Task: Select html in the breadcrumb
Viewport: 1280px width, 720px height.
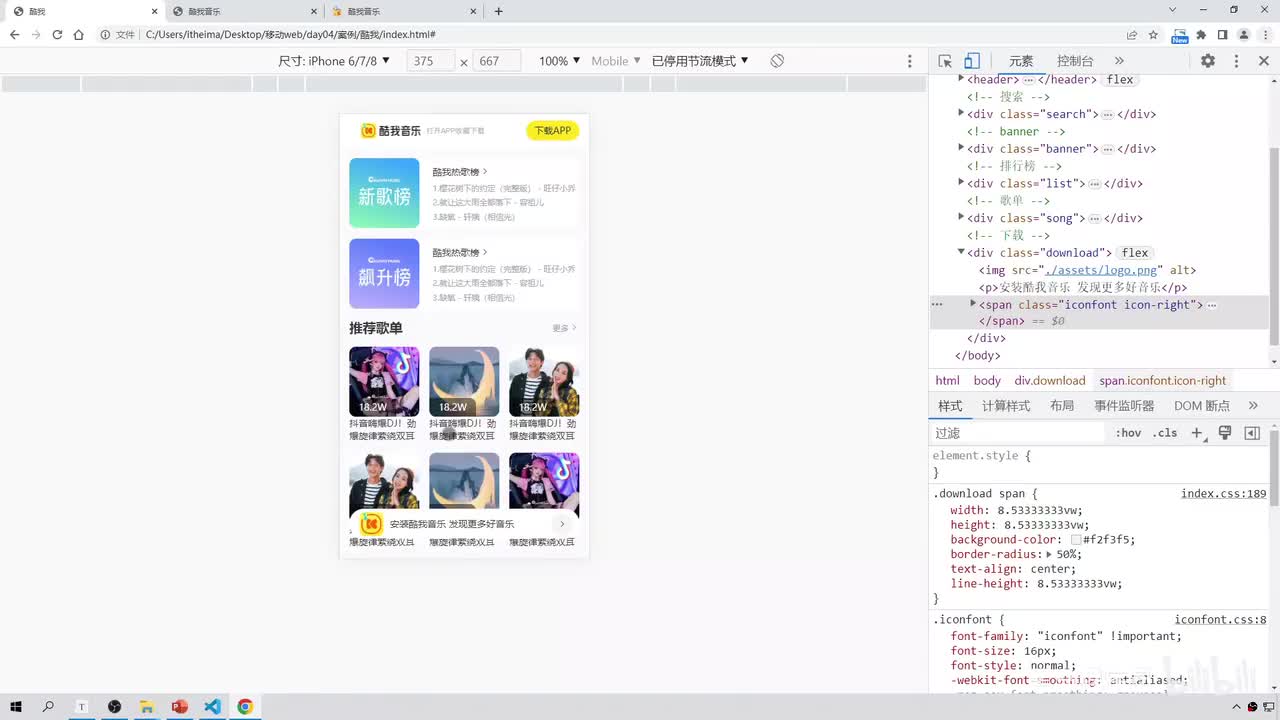Action: click(947, 381)
